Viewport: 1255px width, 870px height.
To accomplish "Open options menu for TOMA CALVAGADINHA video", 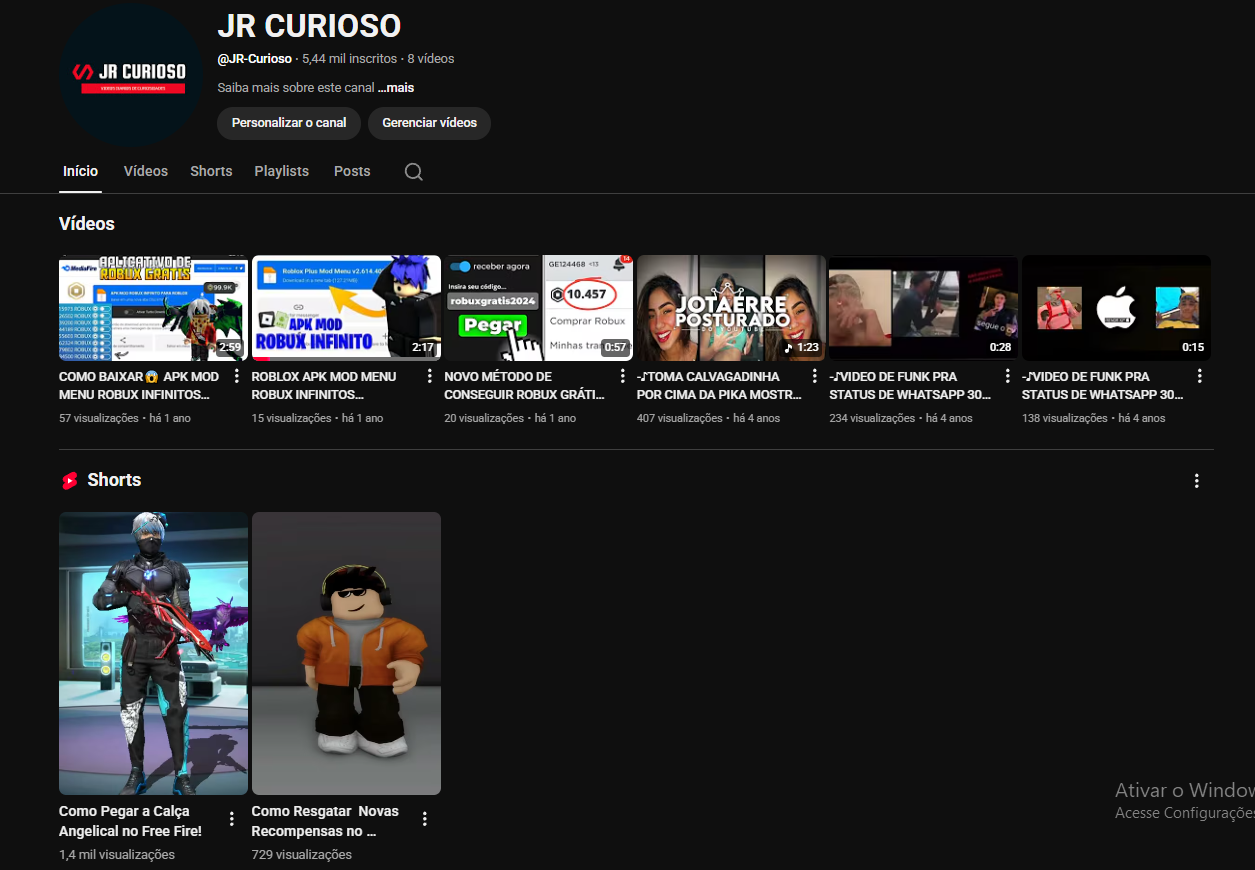I will click(x=815, y=377).
